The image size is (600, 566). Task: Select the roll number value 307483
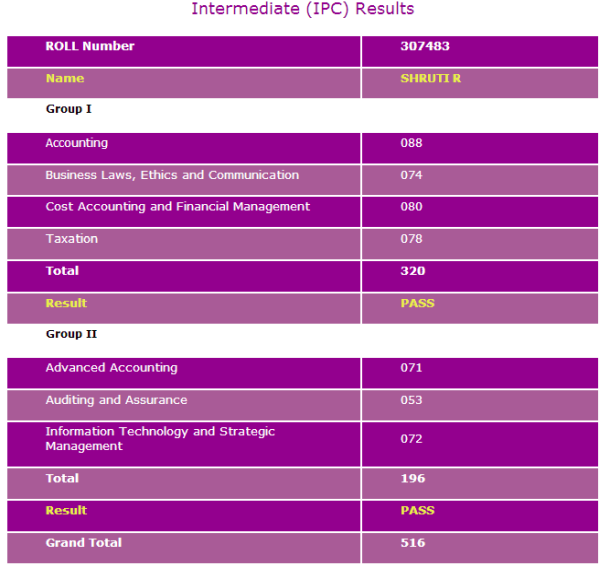click(x=418, y=47)
